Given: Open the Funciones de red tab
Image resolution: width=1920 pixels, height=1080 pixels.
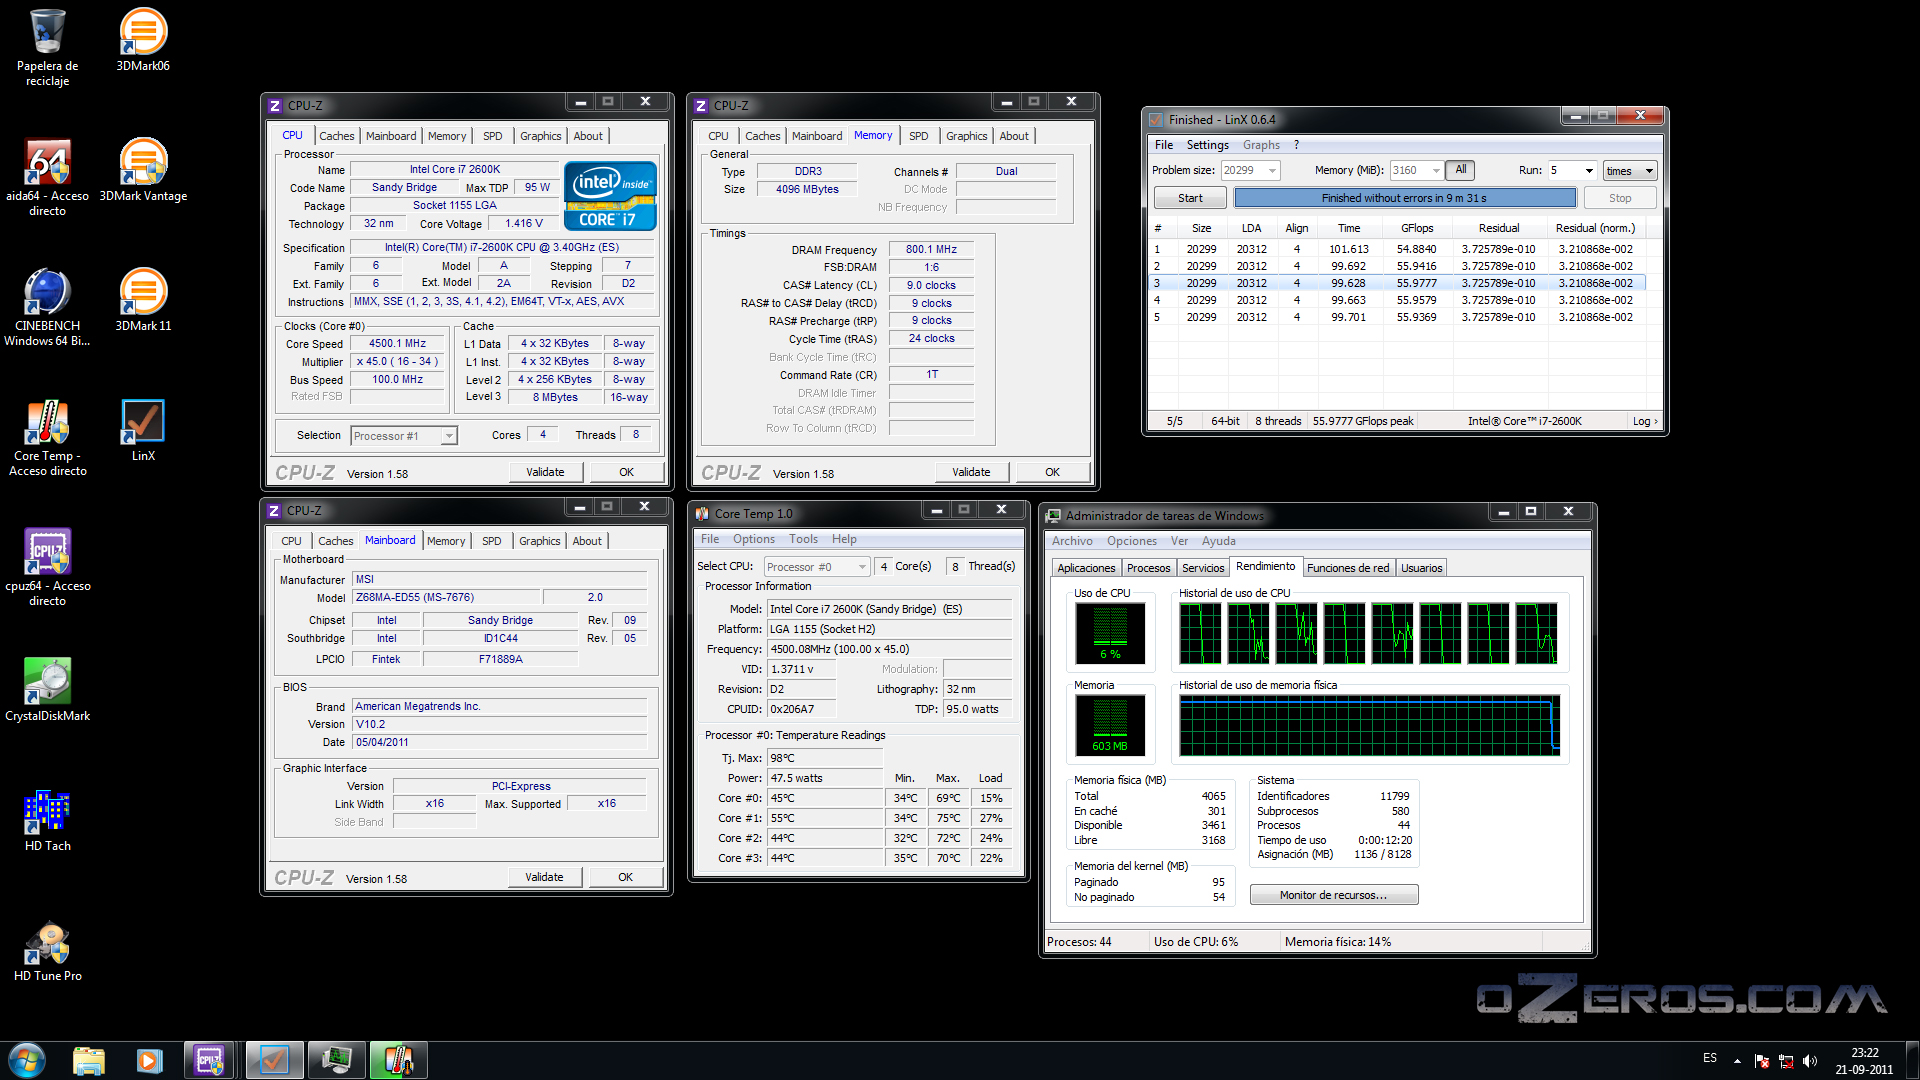Looking at the screenshot, I should point(1348,568).
